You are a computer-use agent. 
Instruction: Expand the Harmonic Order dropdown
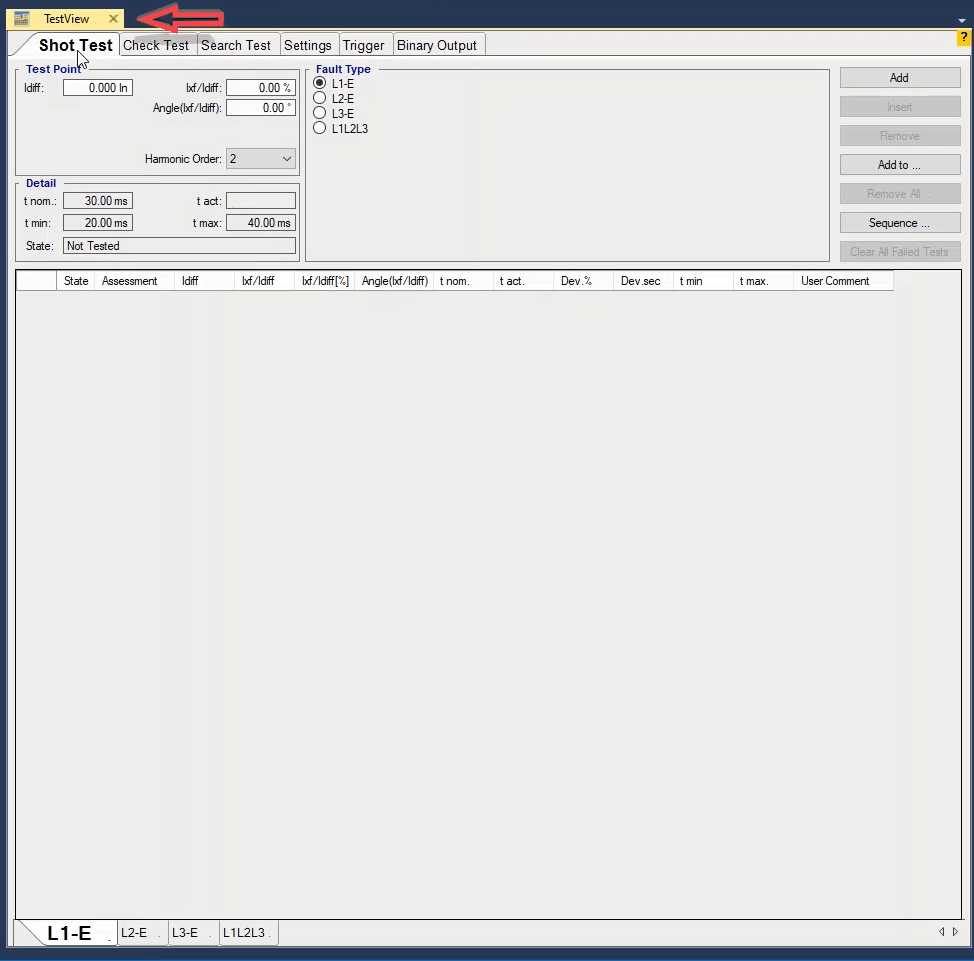(x=287, y=159)
